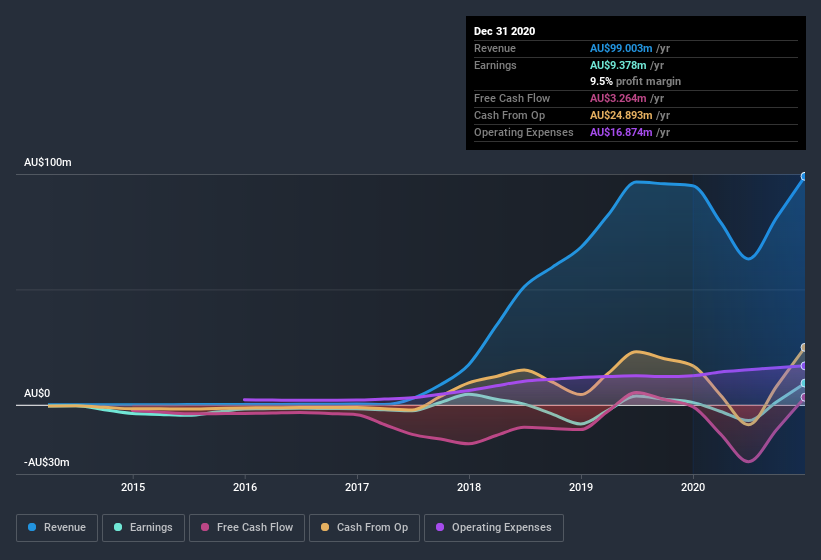This screenshot has height=560, width=821.
Task: Click the AU$0 y-axis label
Action: click(37, 393)
